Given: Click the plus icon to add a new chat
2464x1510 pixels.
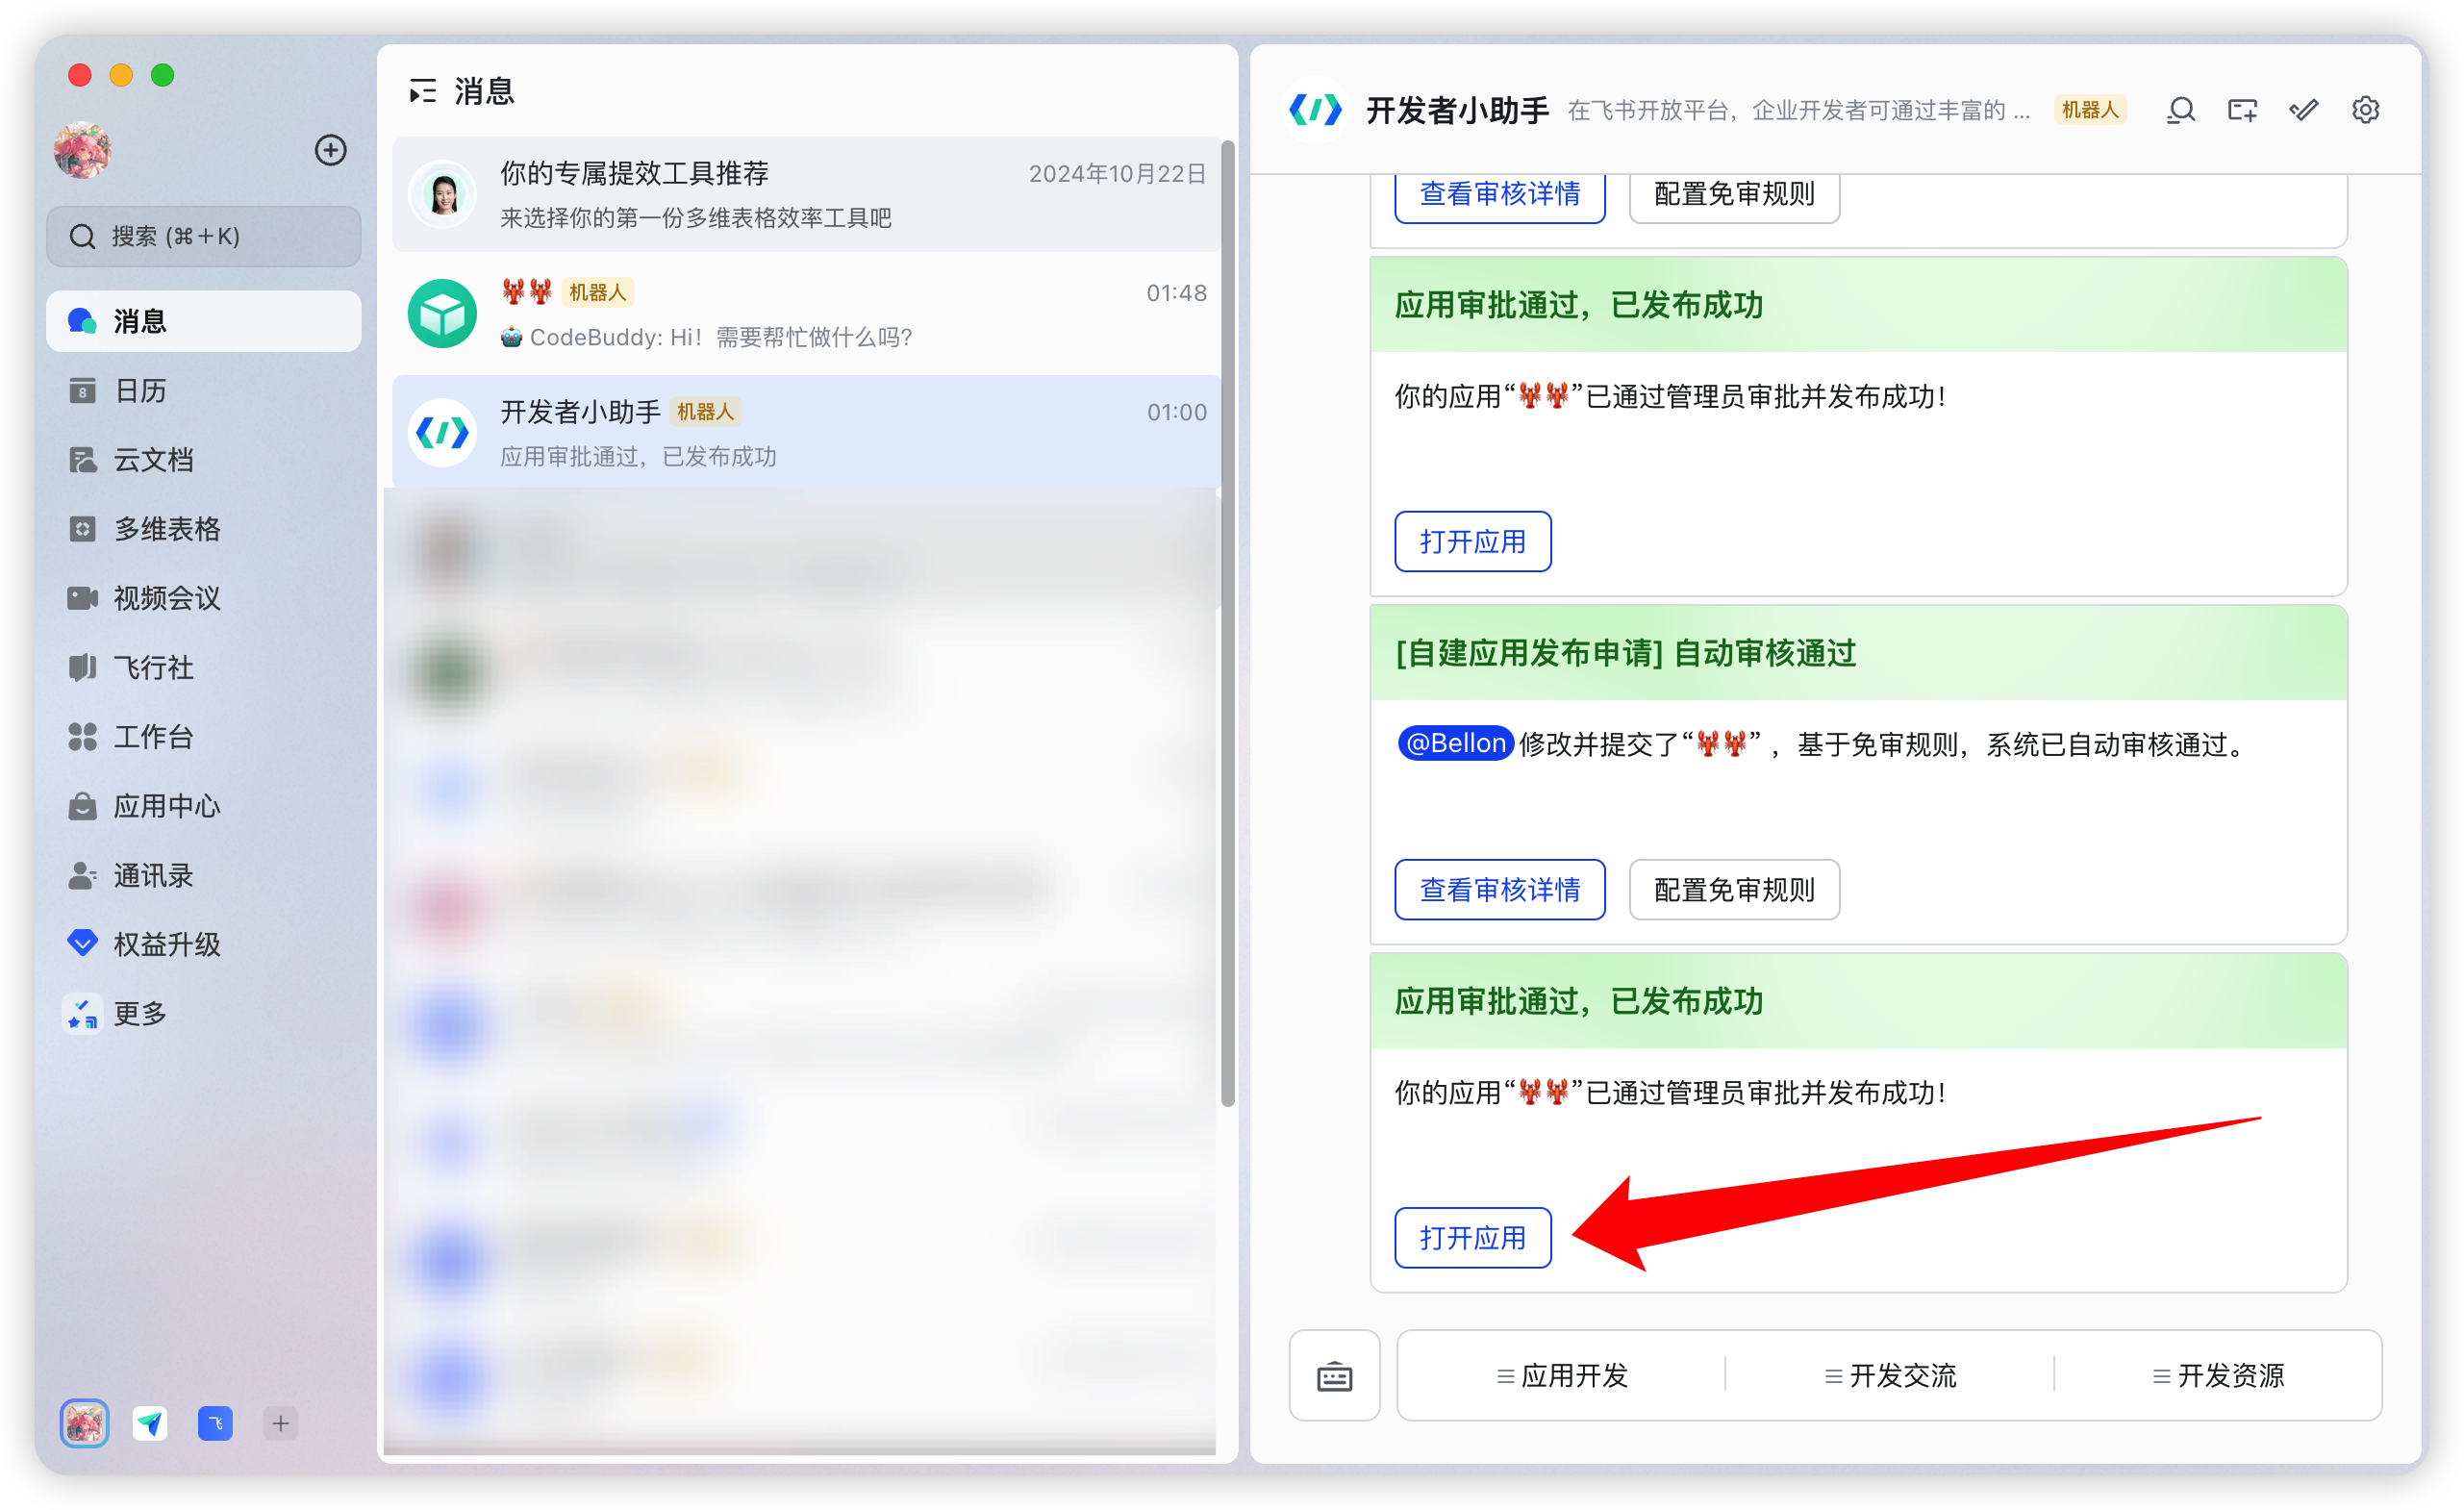Looking at the screenshot, I should [x=330, y=150].
